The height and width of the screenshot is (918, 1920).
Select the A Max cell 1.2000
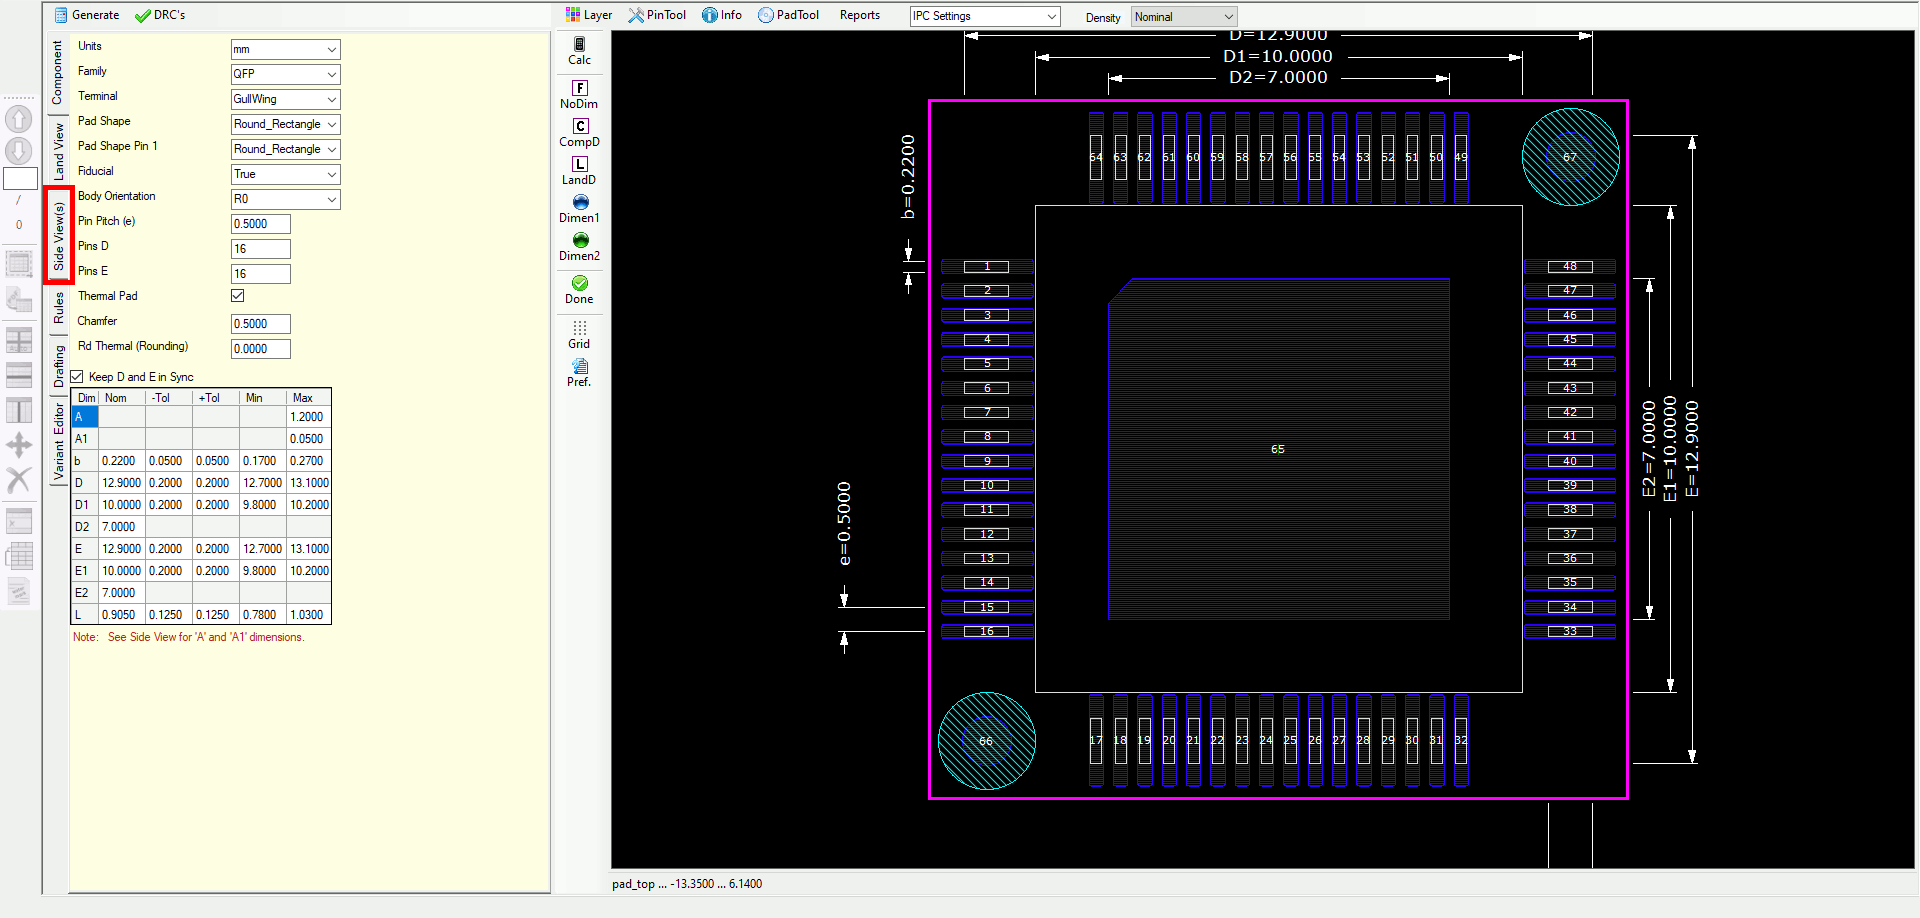tap(308, 417)
